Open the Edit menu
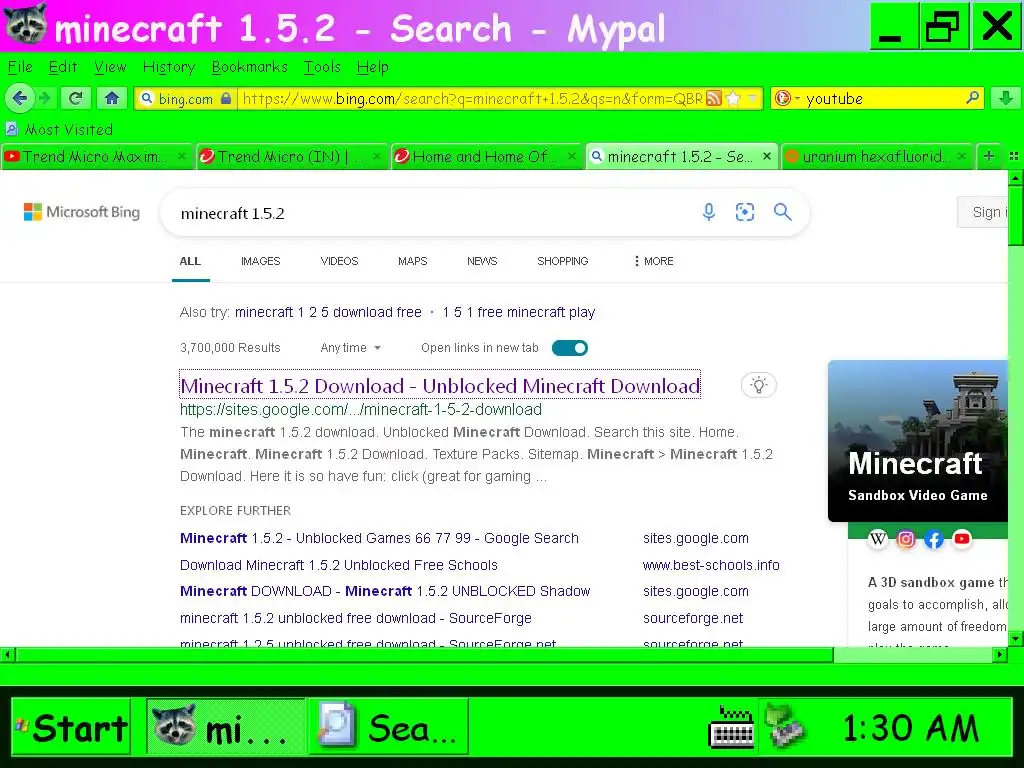Screen dimensions: 1024x768 [63, 67]
